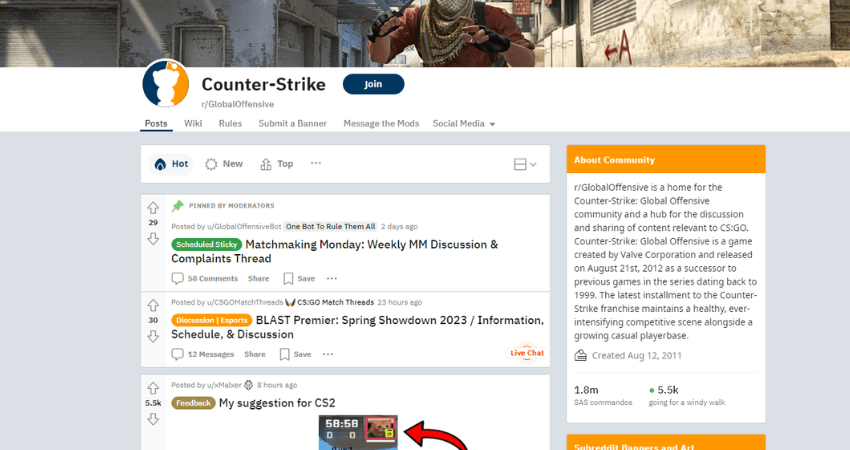The width and height of the screenshot is (850, 450).
Task: Open the 12 Messages chat on BLAST post
Action: coord(203,355)
